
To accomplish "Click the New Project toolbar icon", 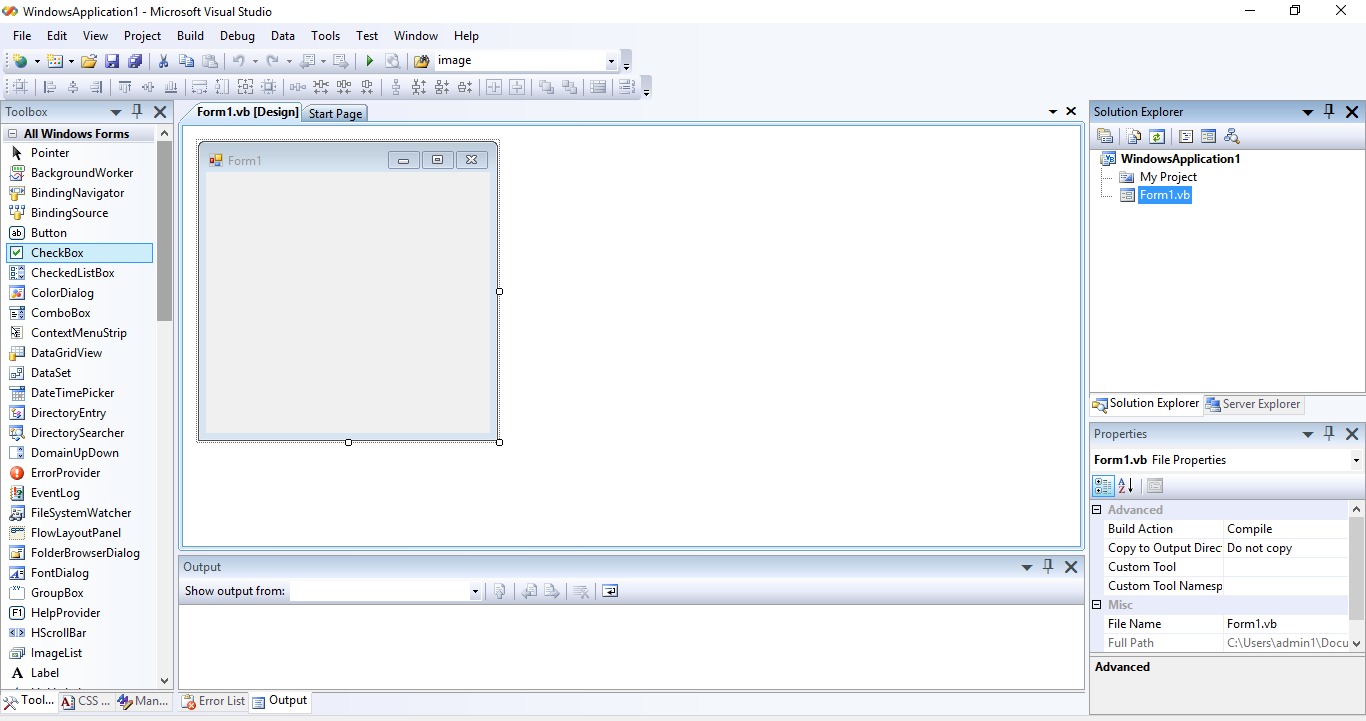I will (x=20, y=61).
